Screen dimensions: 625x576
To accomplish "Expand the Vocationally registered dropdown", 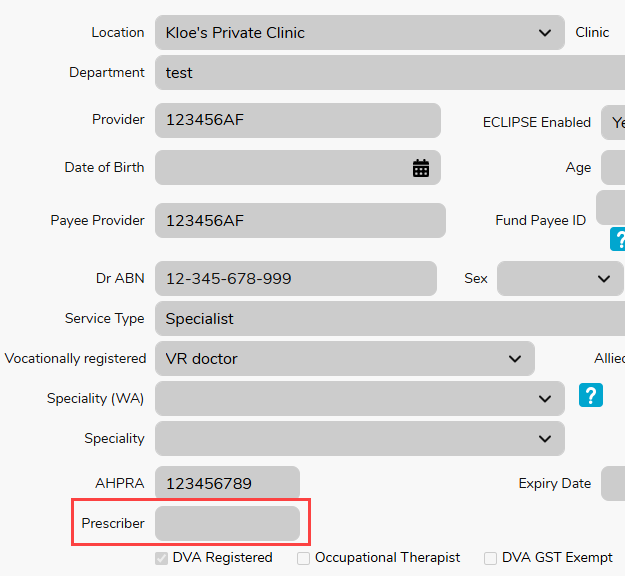I will pos(514,358).
